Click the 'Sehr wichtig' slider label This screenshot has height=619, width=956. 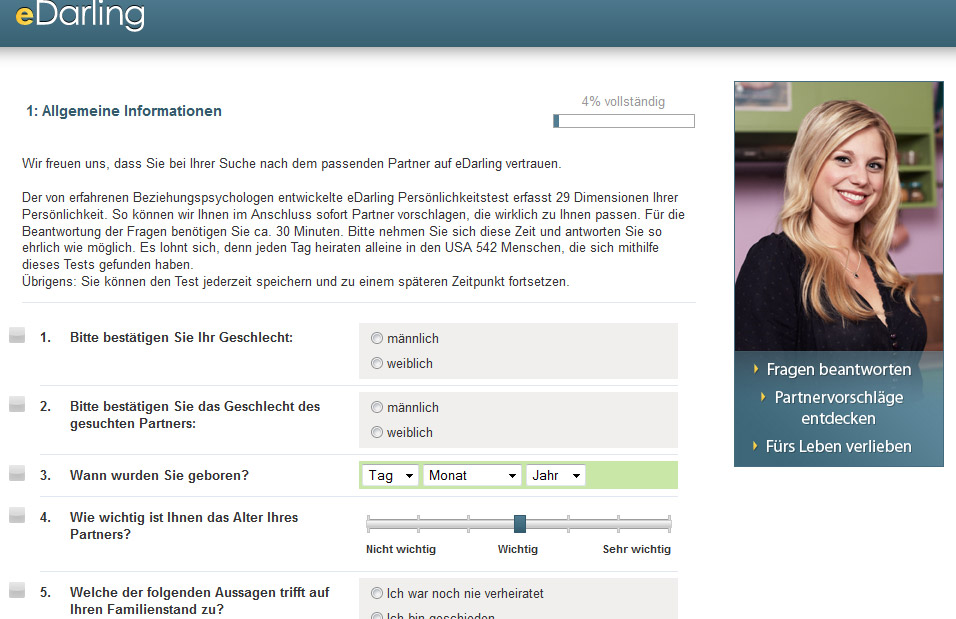[x=637, y=549]
